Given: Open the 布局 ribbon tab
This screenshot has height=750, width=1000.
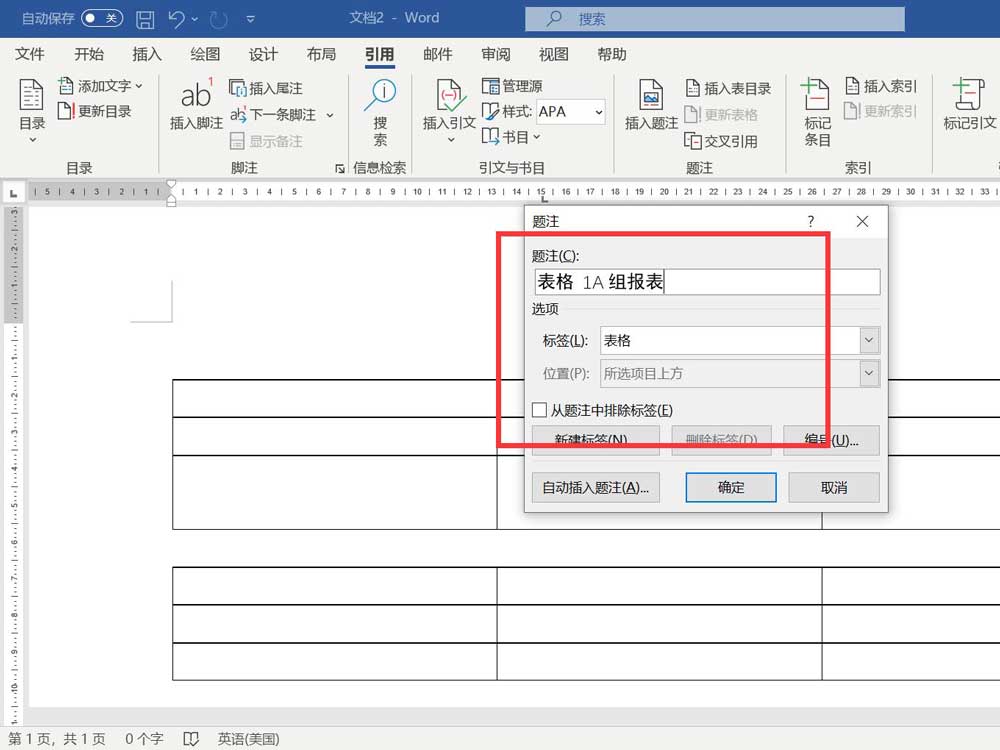Looking at the screenshot, I should (x=321, y=54).
